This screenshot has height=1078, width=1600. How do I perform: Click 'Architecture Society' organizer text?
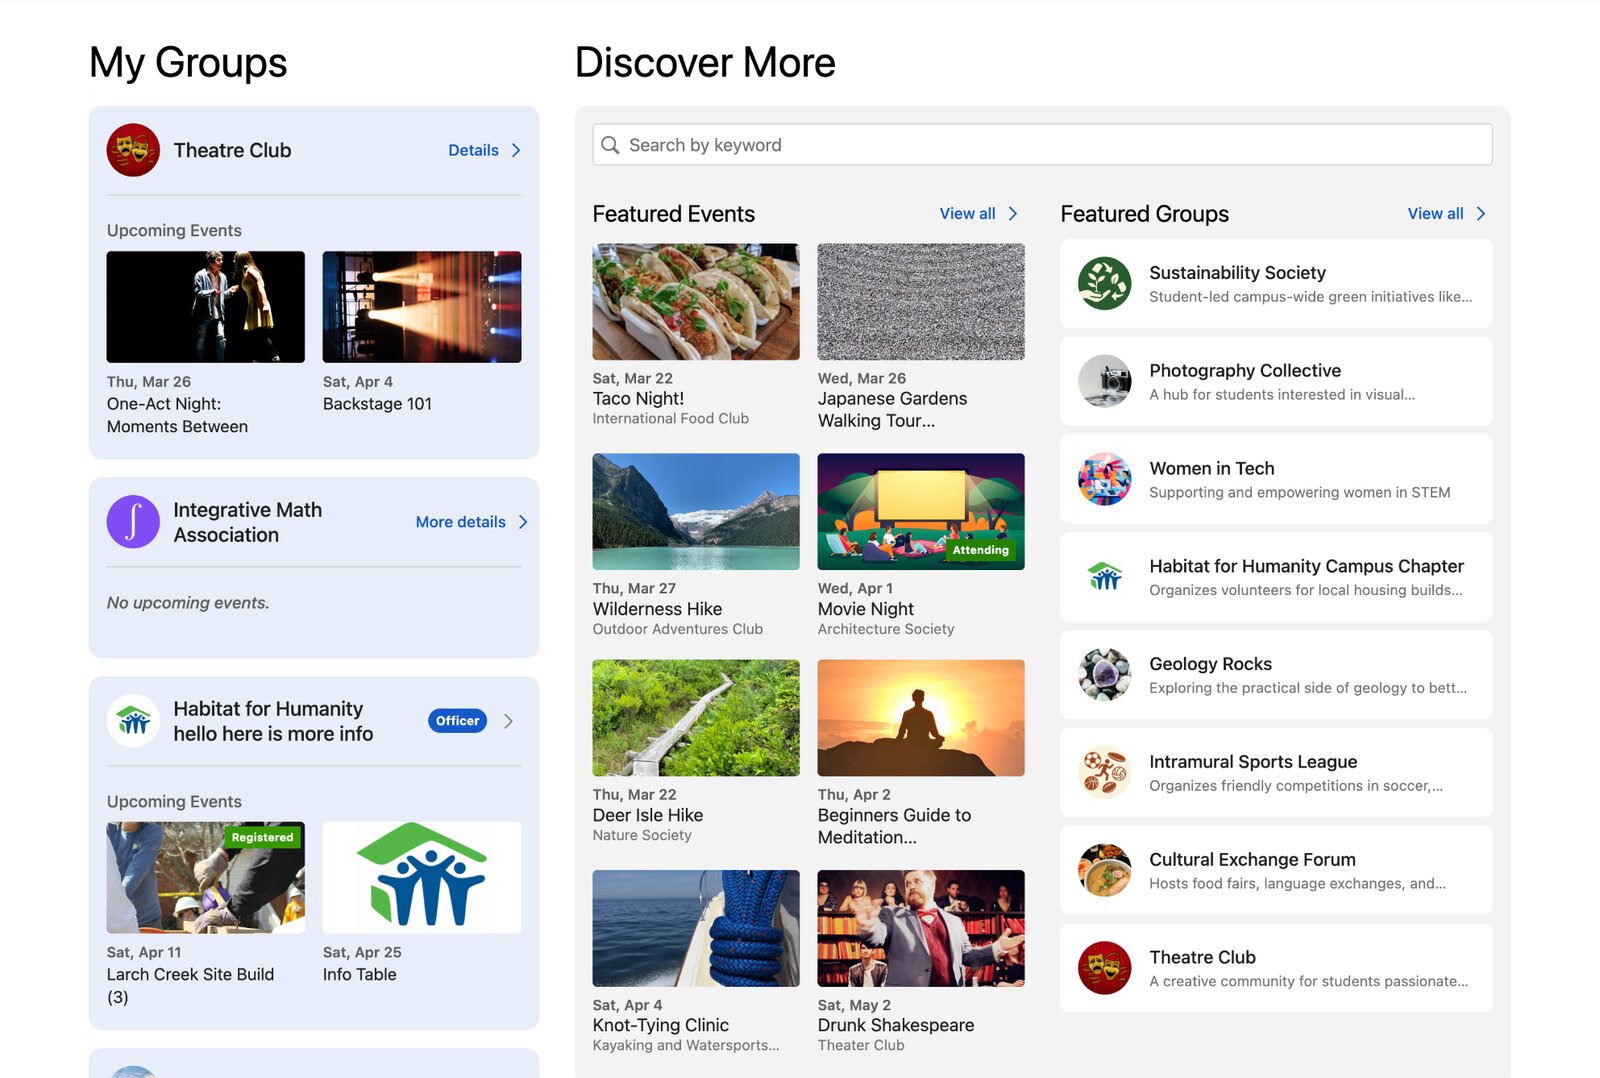886,629
